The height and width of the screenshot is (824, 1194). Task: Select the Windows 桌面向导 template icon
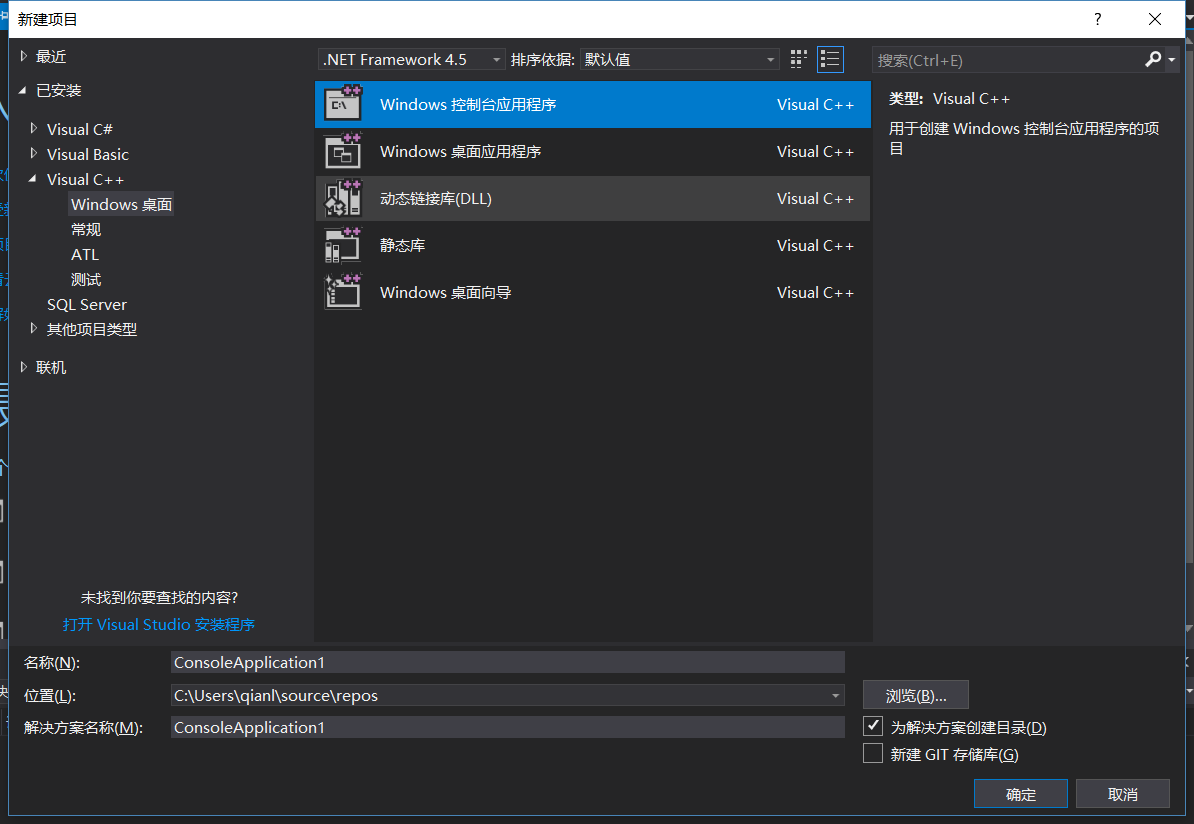[x=343, y=292]
